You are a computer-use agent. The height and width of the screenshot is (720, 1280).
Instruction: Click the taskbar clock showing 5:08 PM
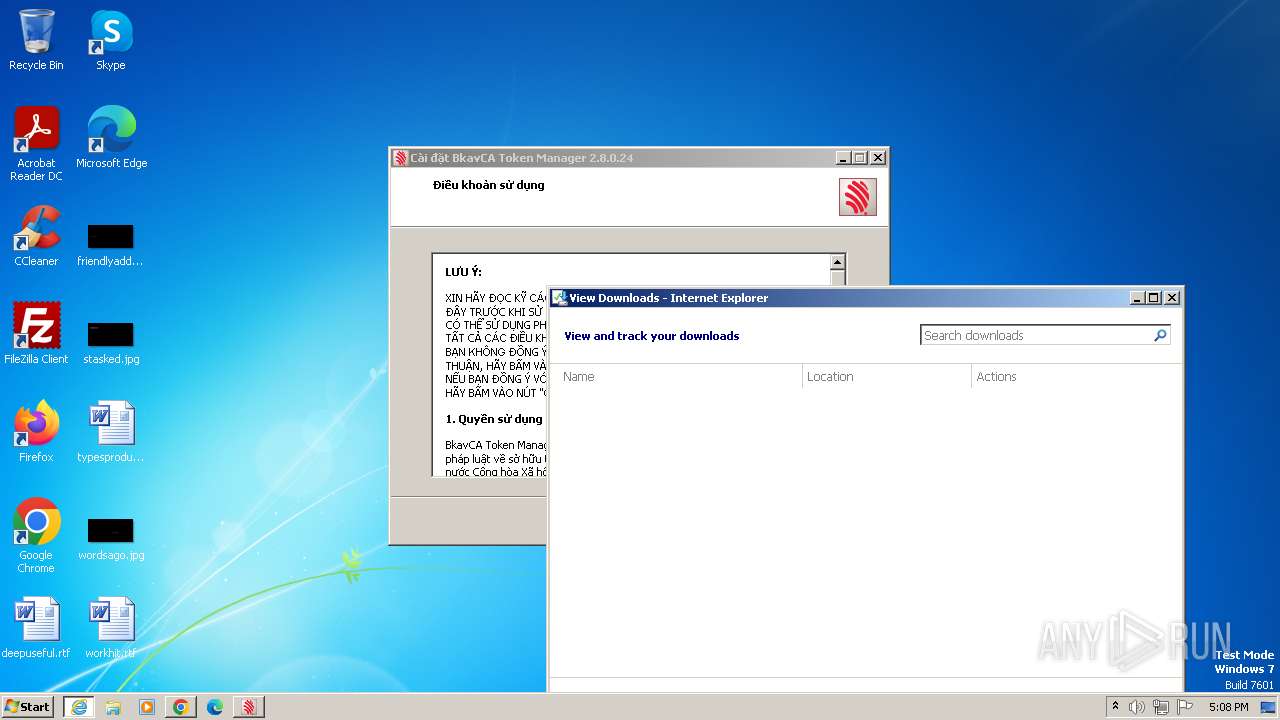[1228, 707]
